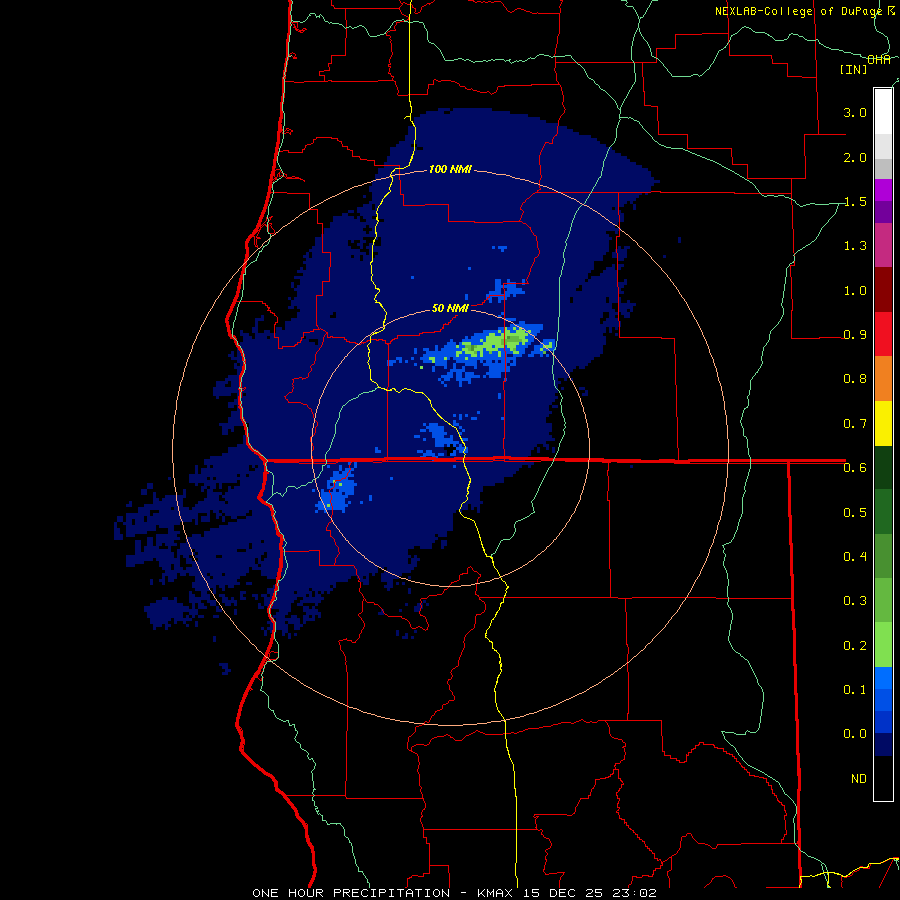Viewport: 900px width, 900px height.
Task: Click the 2.0 legend value
Action: pyautogui.click(x=855, y=157)
